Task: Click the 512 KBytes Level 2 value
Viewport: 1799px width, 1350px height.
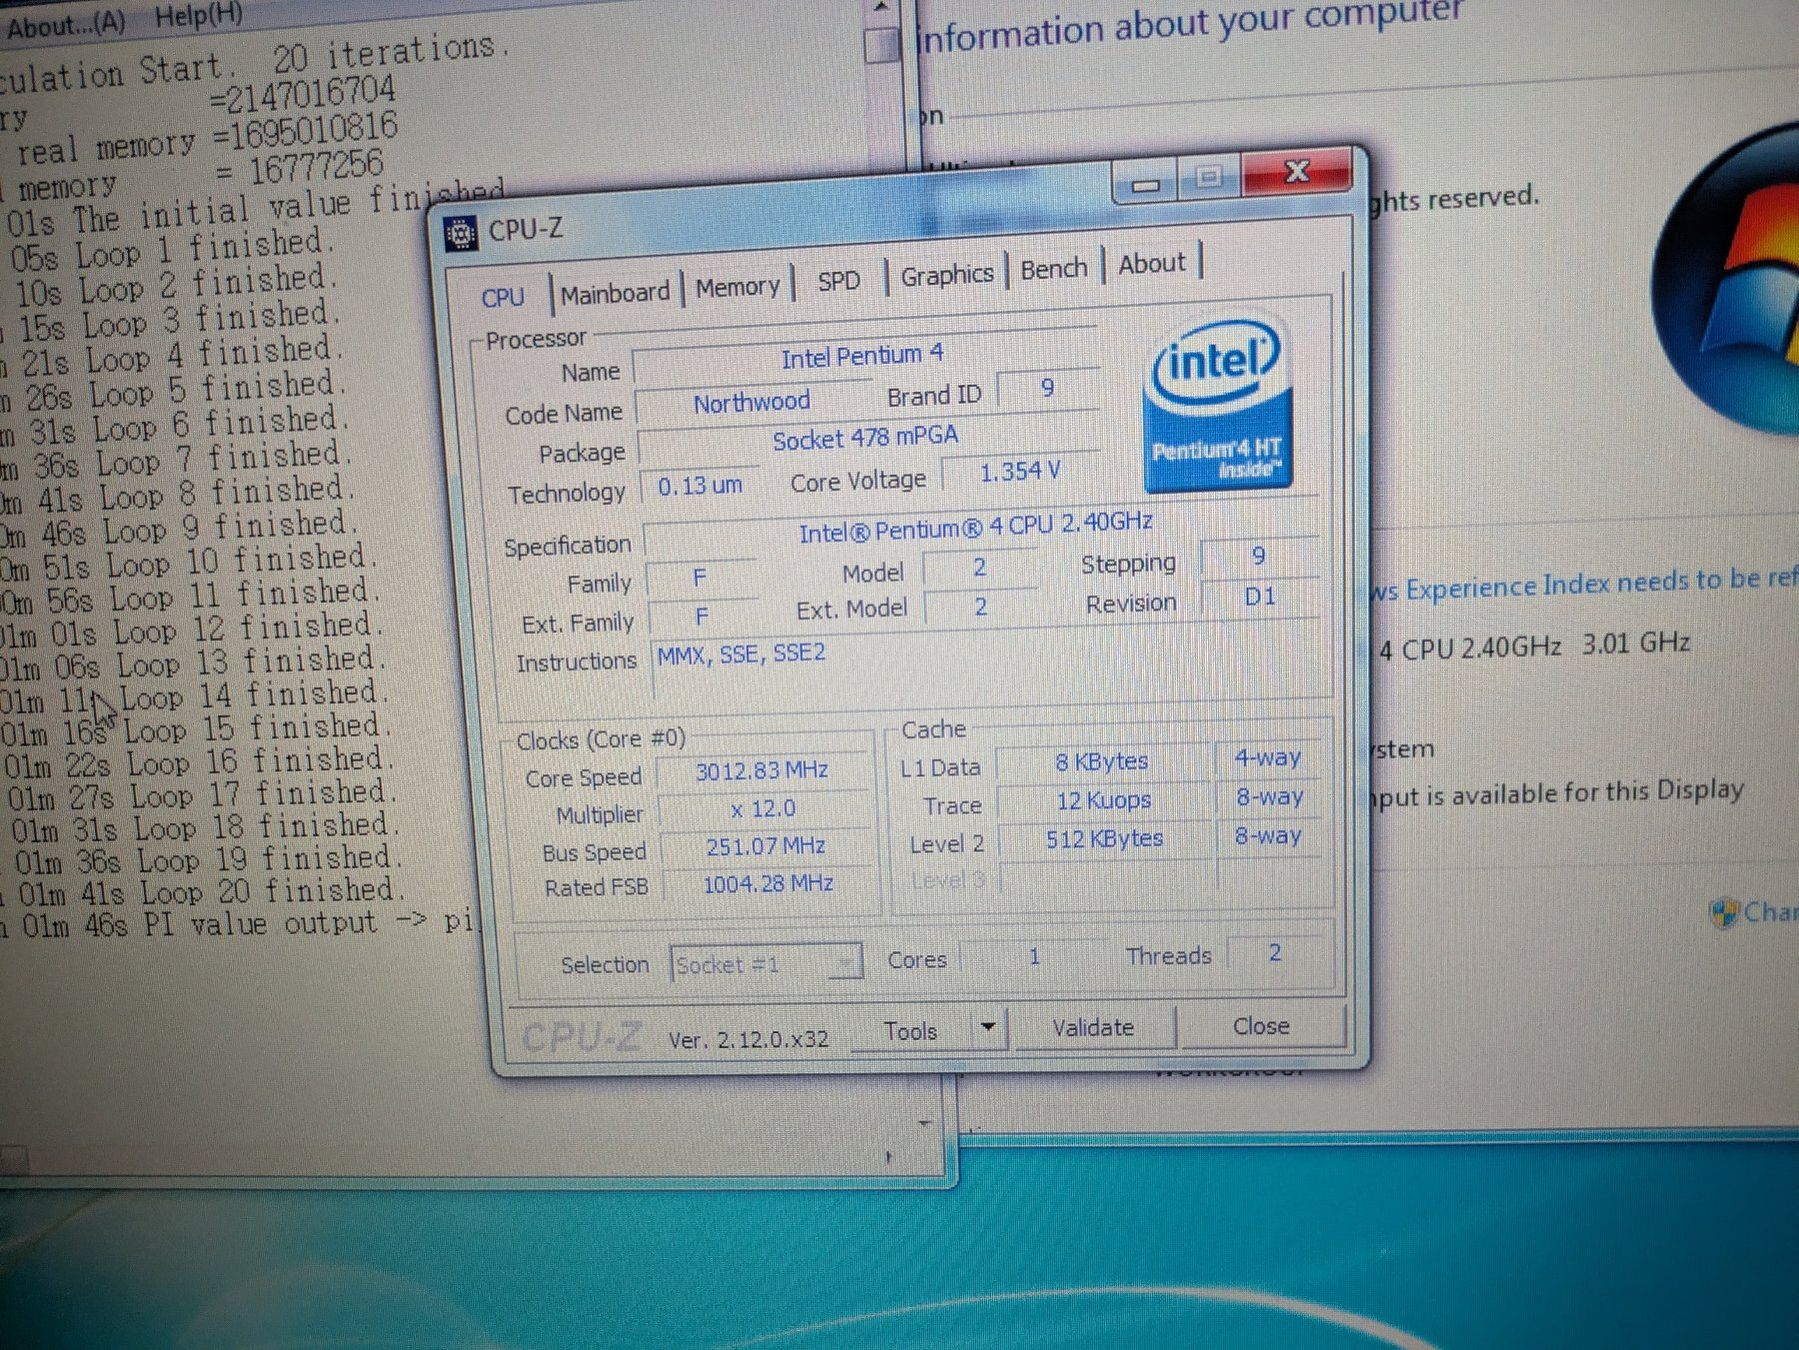Action: click(1105, 838)
